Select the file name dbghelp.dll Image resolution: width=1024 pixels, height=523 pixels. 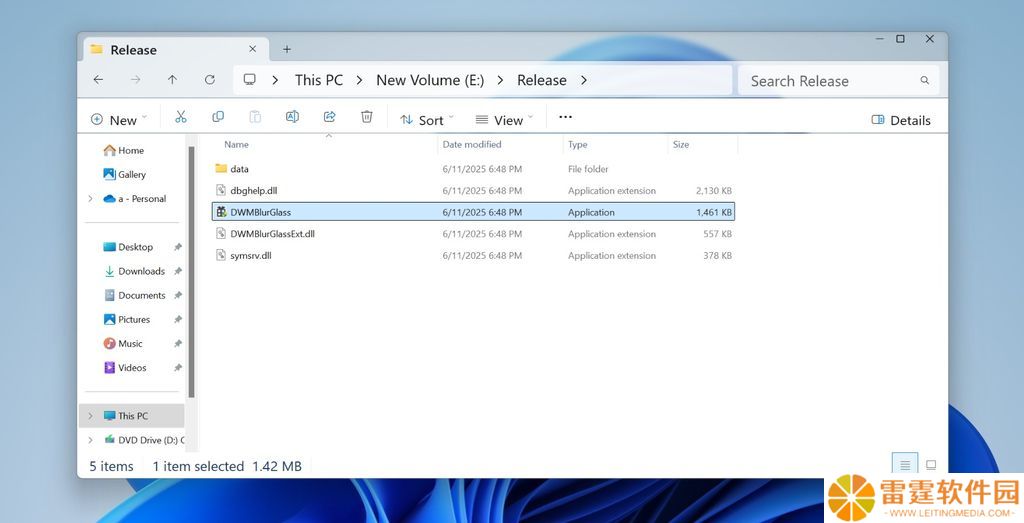click(x=253, y=191)
